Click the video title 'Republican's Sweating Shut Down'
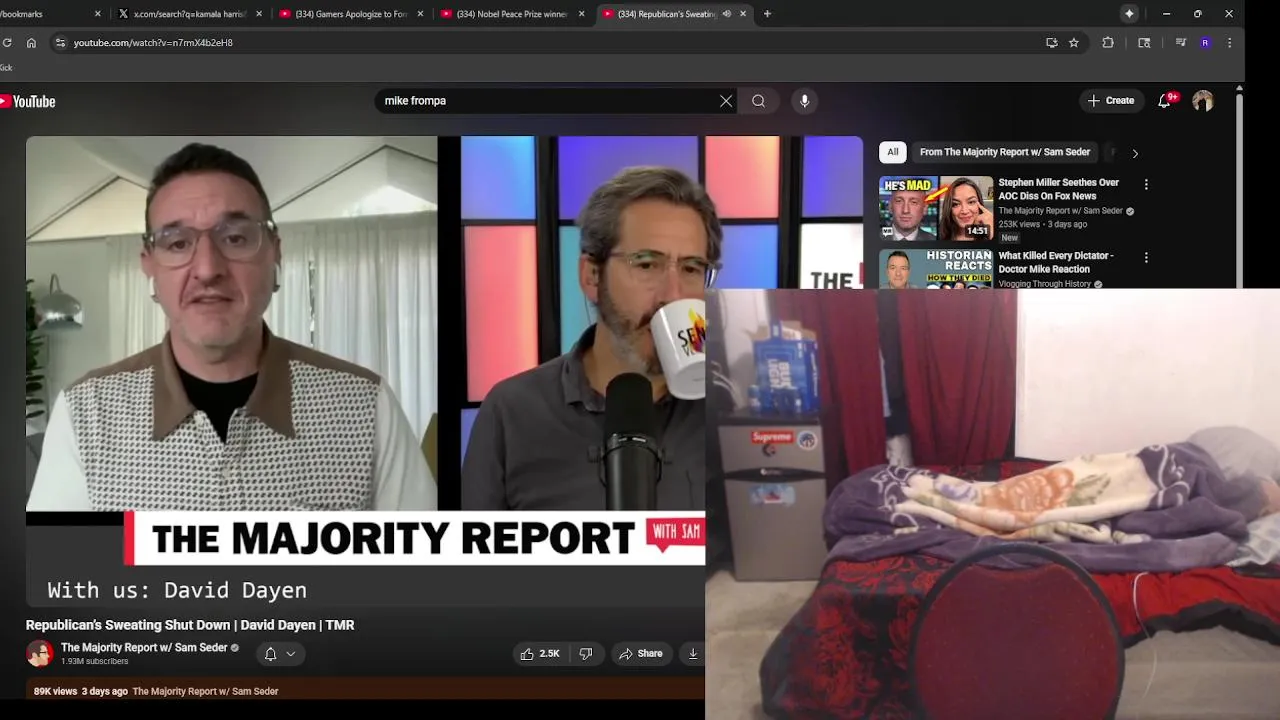Image resolution: width=1280 pixels, height=720 pixels. coord(190,625)
